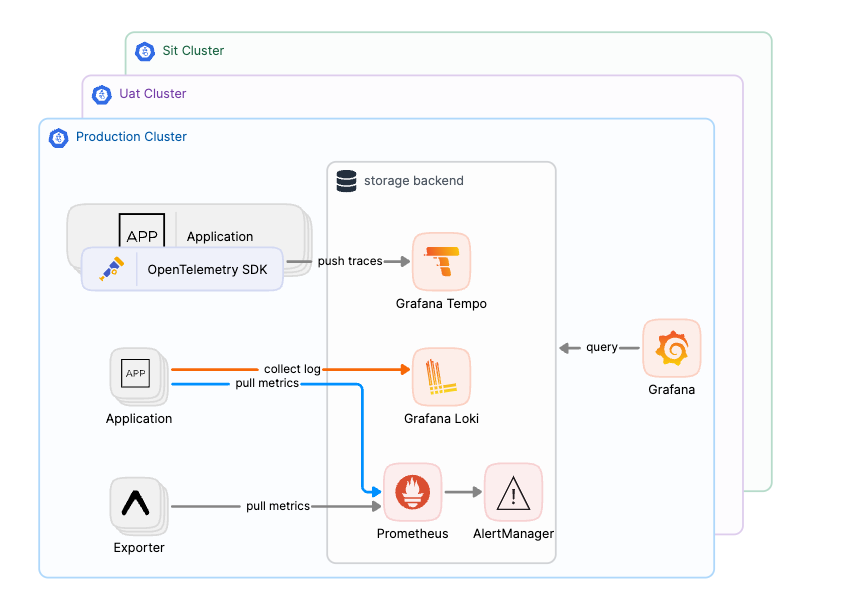
Task: Click the Grafana swirl icon
Action: click(x=671, y=348)
